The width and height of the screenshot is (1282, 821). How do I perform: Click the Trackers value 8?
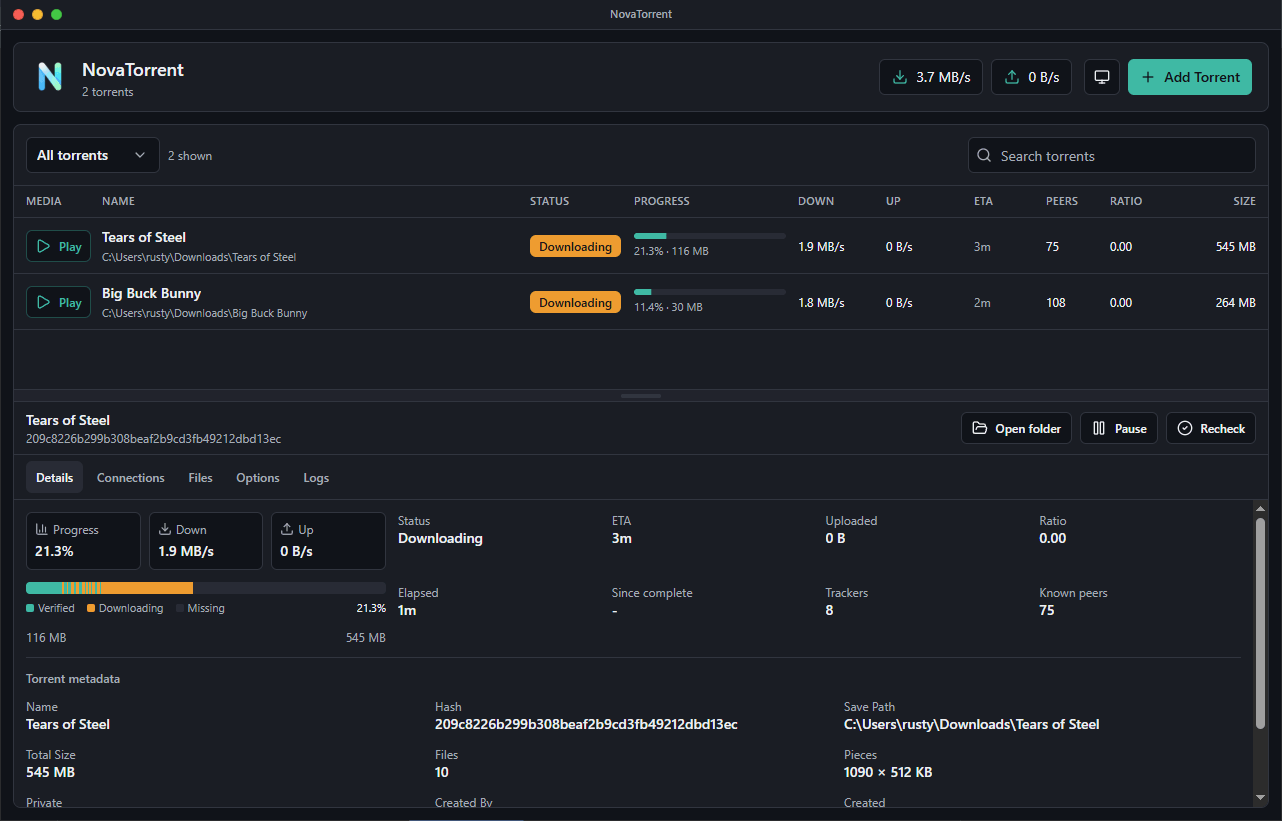(x=829, y=610)
